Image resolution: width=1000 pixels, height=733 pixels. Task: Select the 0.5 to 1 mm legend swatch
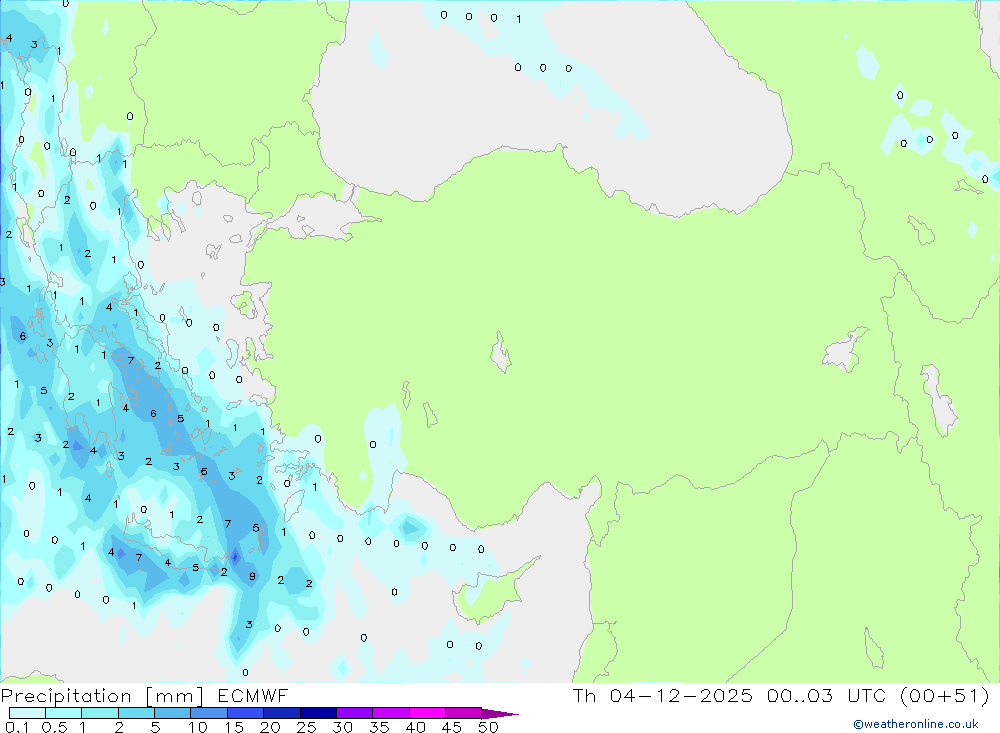tap(64, 713)
